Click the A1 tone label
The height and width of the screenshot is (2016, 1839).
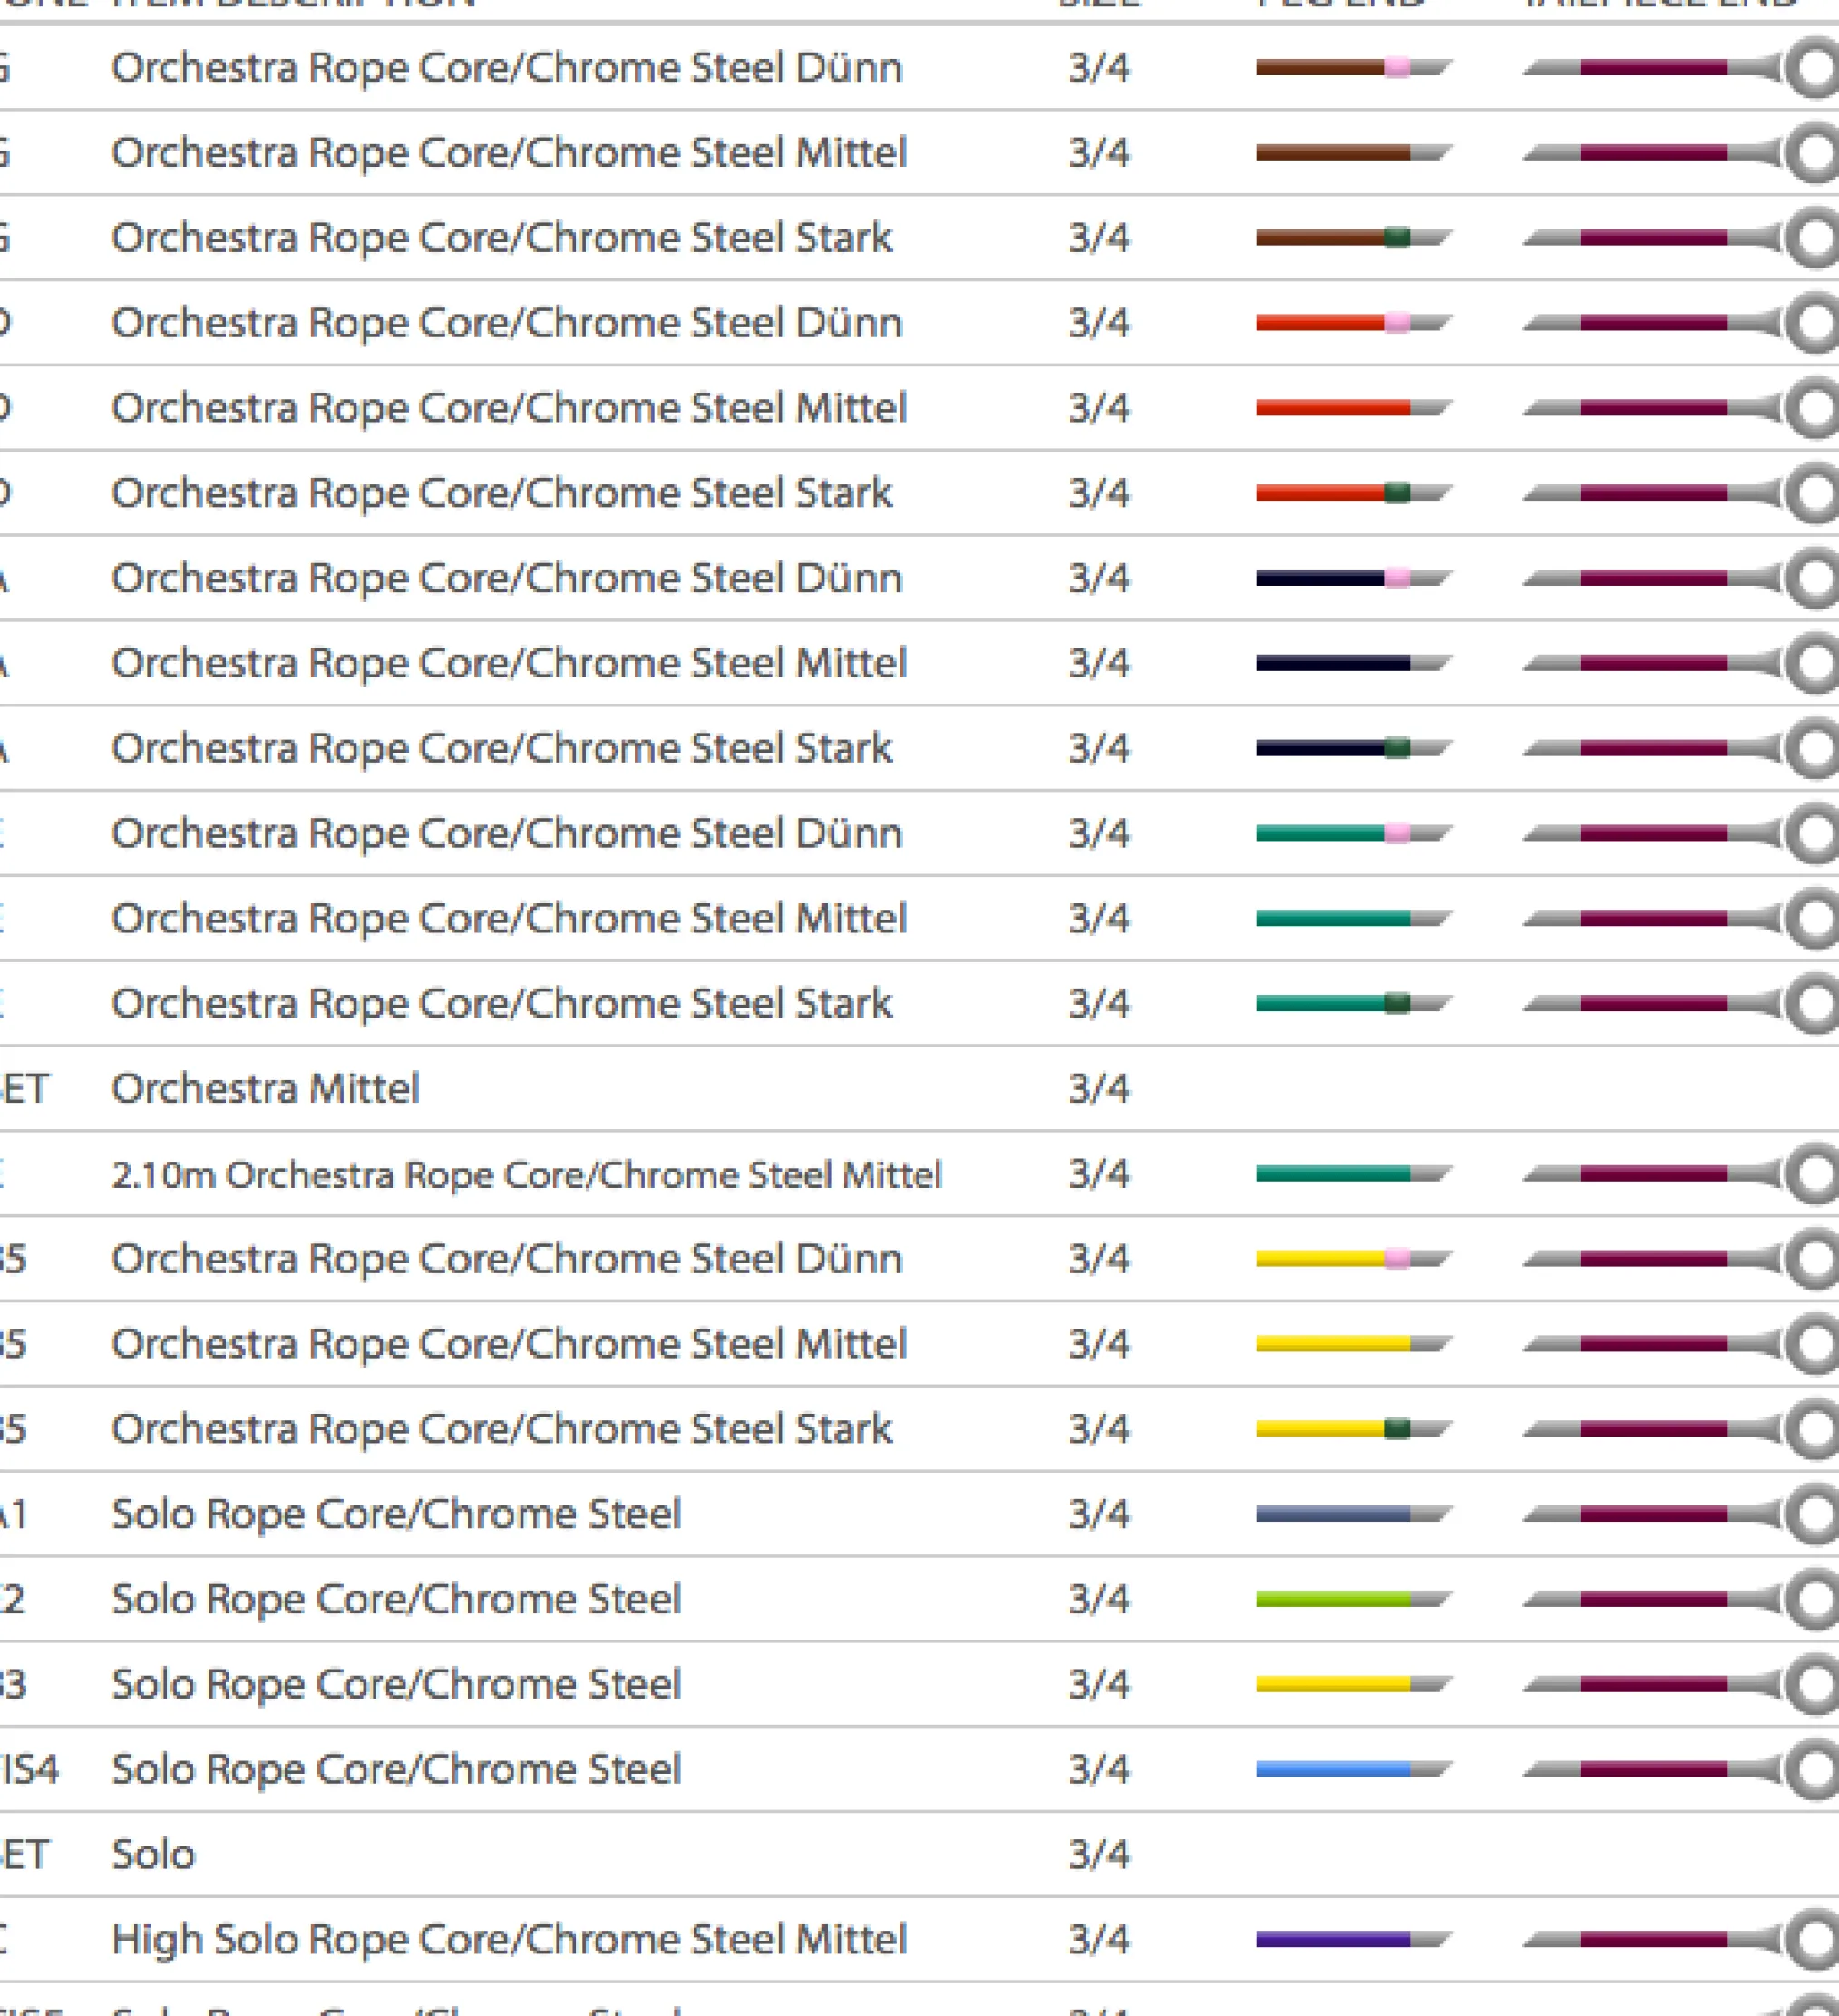[x=14, y=1514]
